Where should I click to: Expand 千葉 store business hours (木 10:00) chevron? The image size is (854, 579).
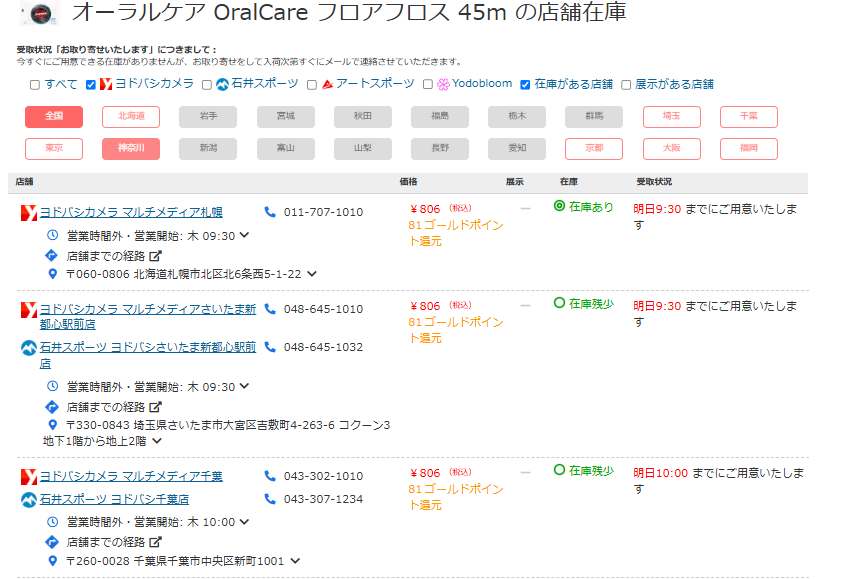tap(244, 521)
